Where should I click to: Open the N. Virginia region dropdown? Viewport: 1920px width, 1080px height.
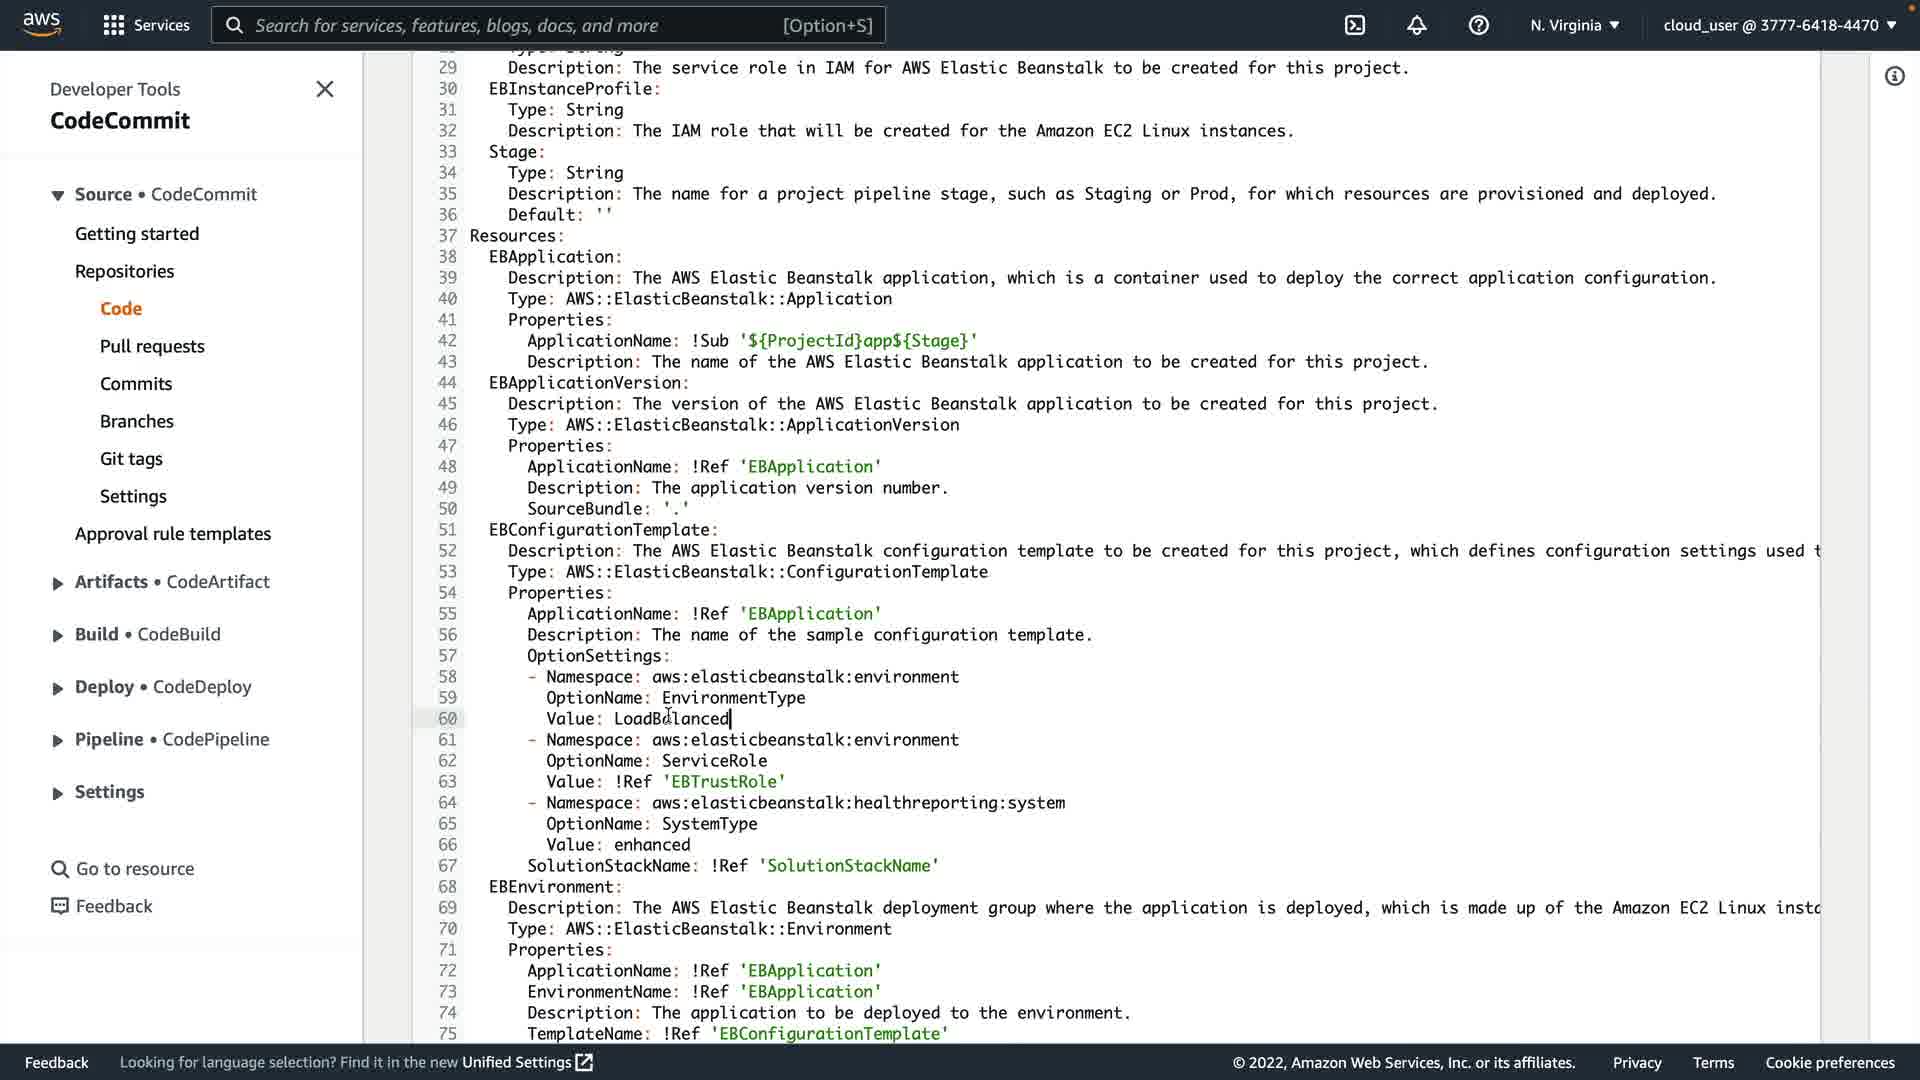1574,25
